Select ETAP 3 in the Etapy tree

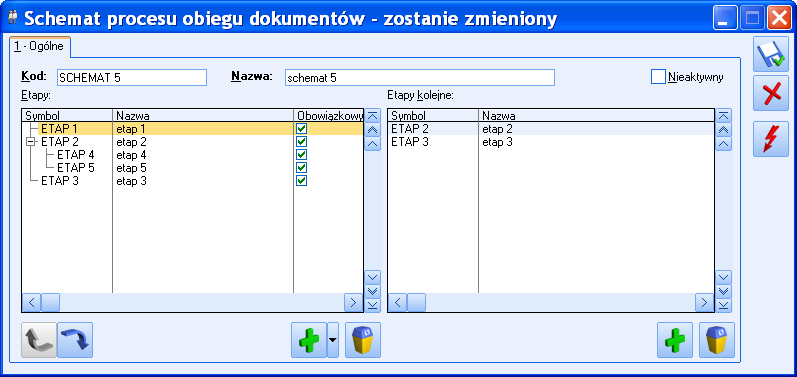[x=59, y=181]
